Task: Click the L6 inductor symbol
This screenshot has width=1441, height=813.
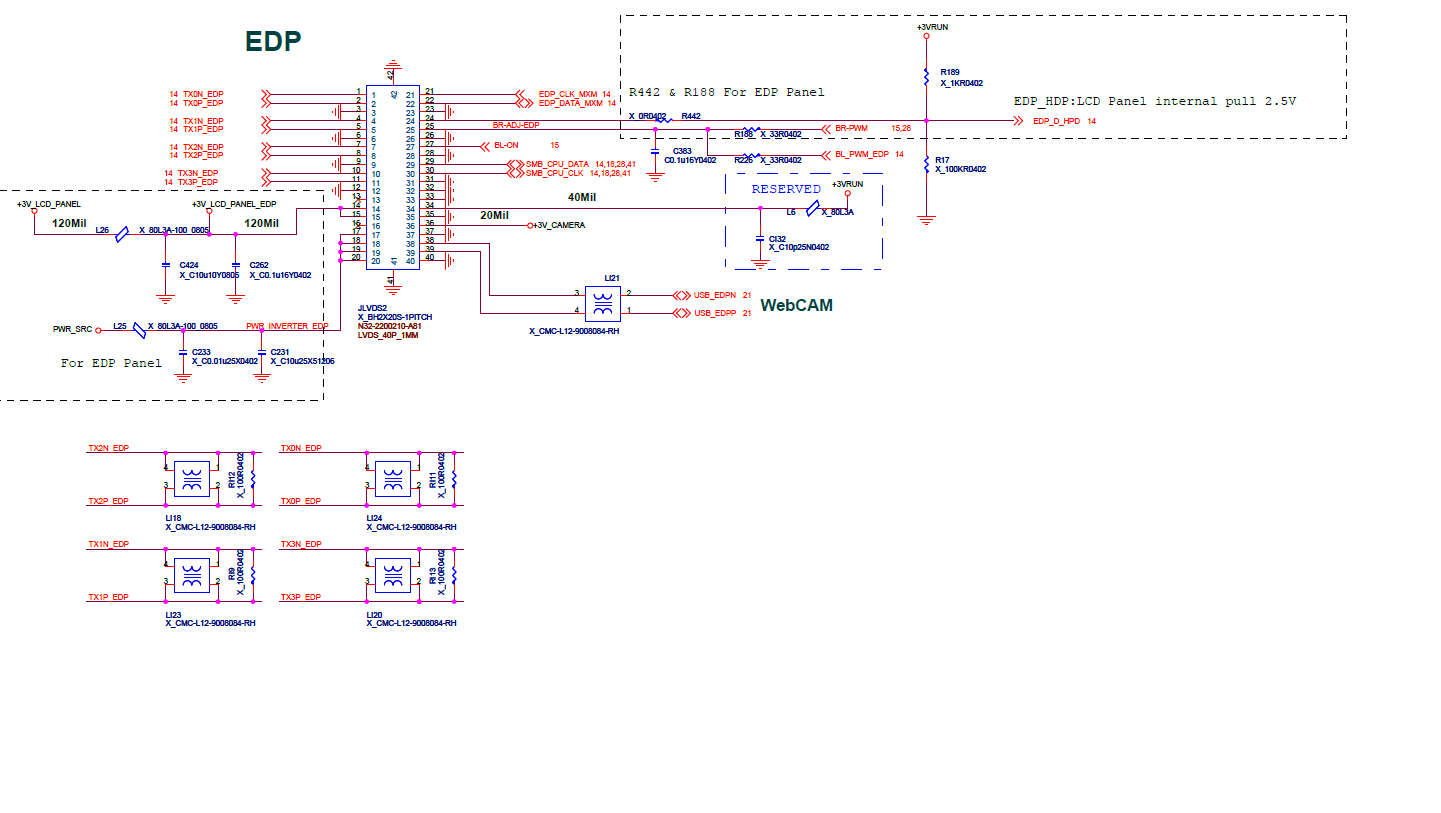Action: pos(813,208)
